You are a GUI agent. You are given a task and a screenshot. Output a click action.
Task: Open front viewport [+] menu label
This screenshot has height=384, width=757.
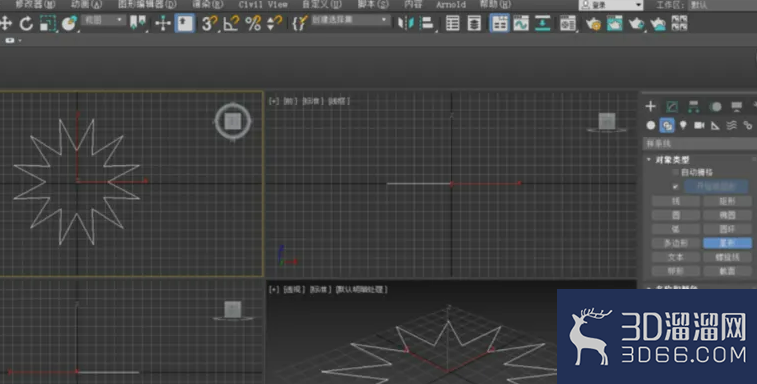click(274, 101)
